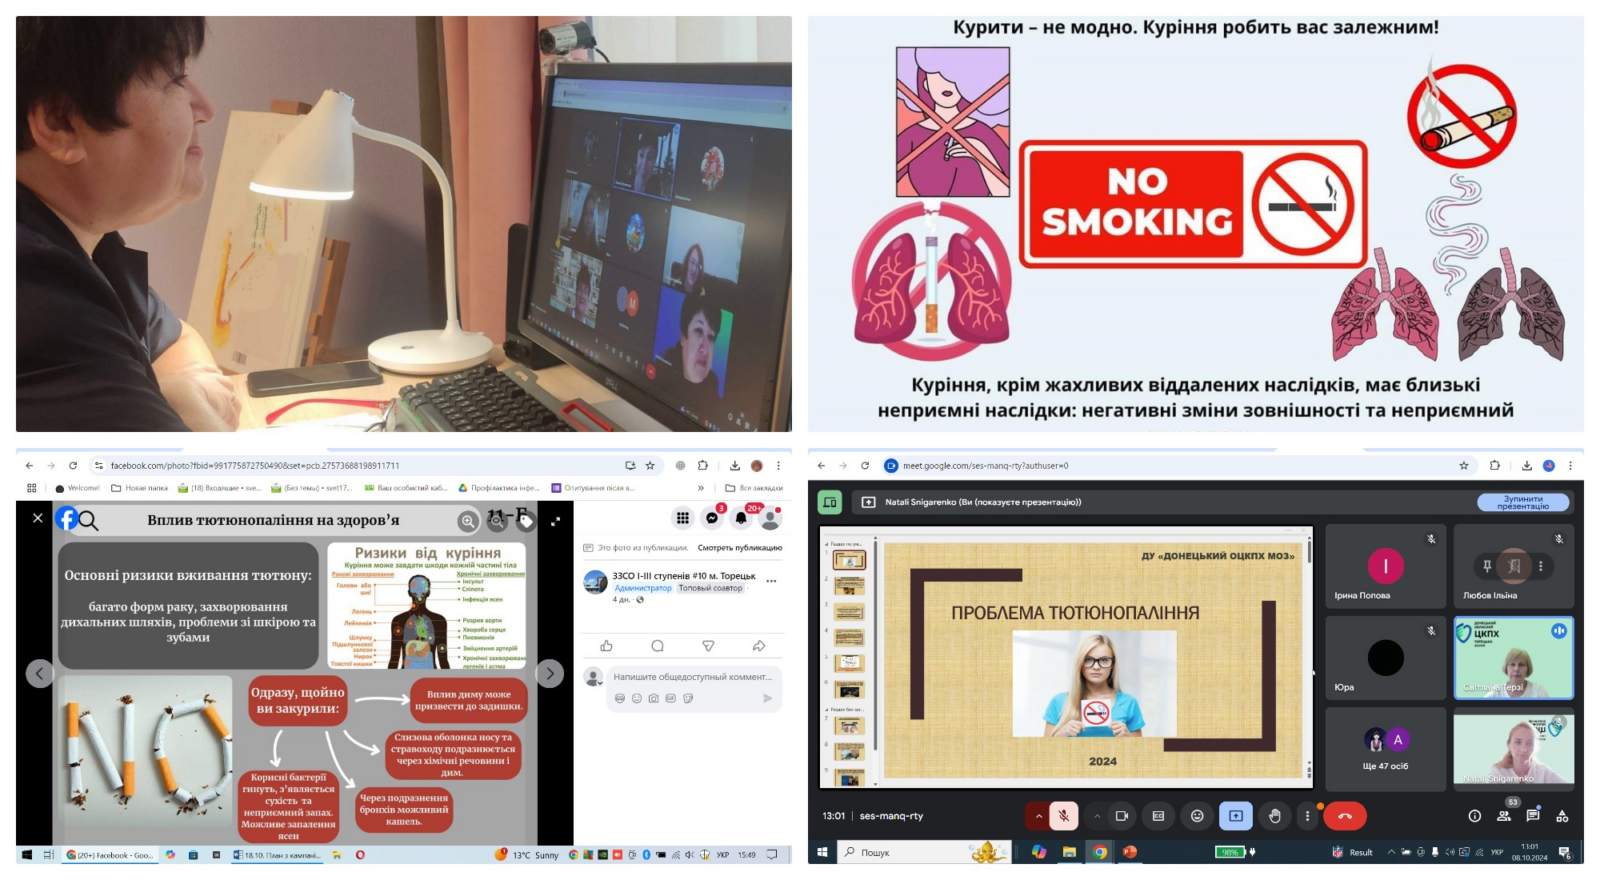Click the red leave call button
This screenshot has width=1600, height=880.
pyautogui.click(x=1345, y=816)
